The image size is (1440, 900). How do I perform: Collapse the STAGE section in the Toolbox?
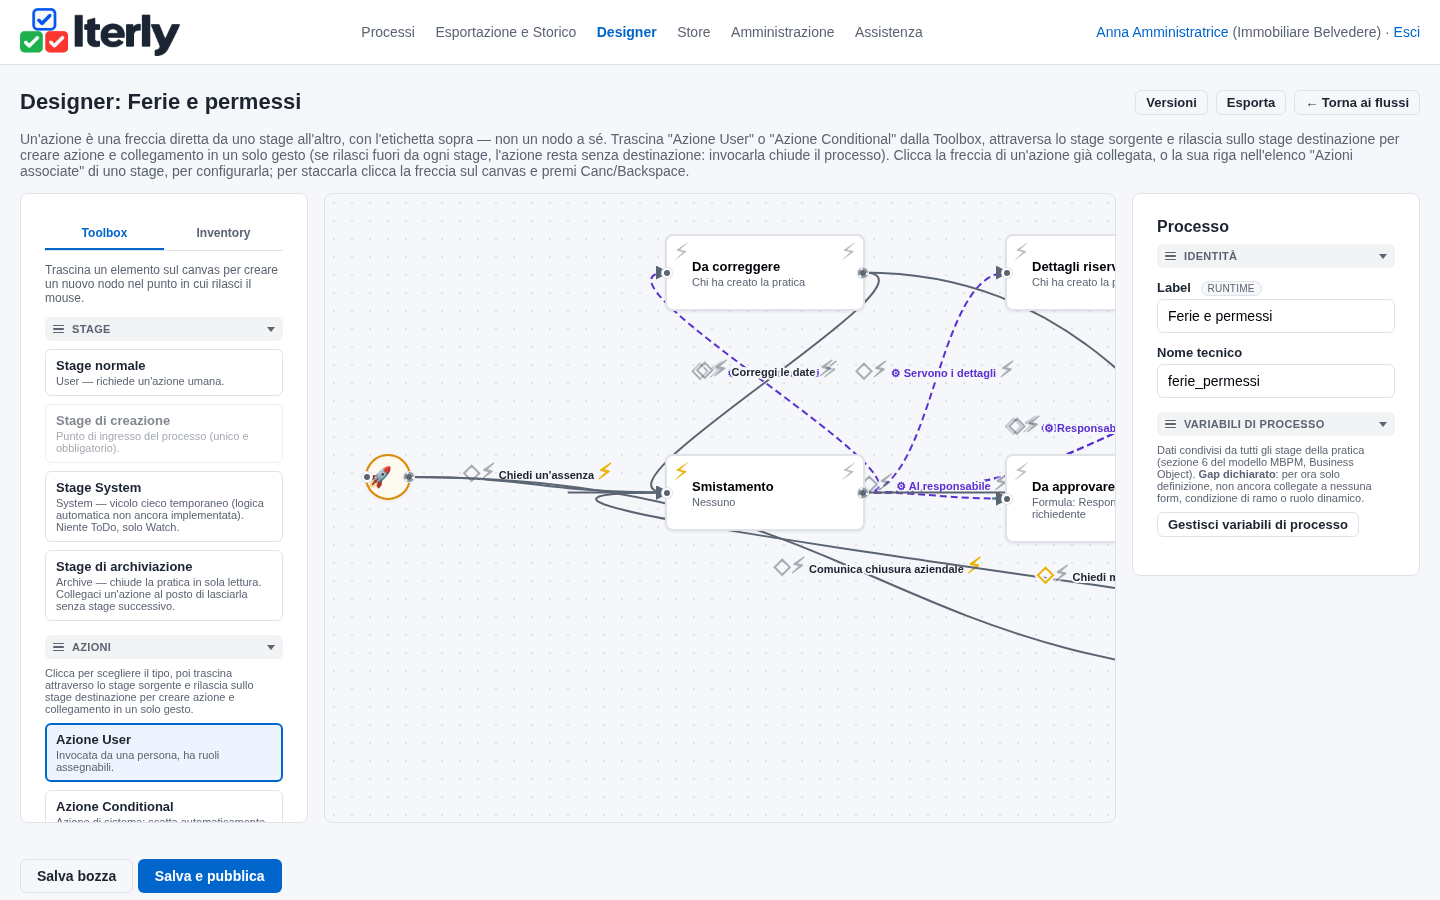[164, 329]
